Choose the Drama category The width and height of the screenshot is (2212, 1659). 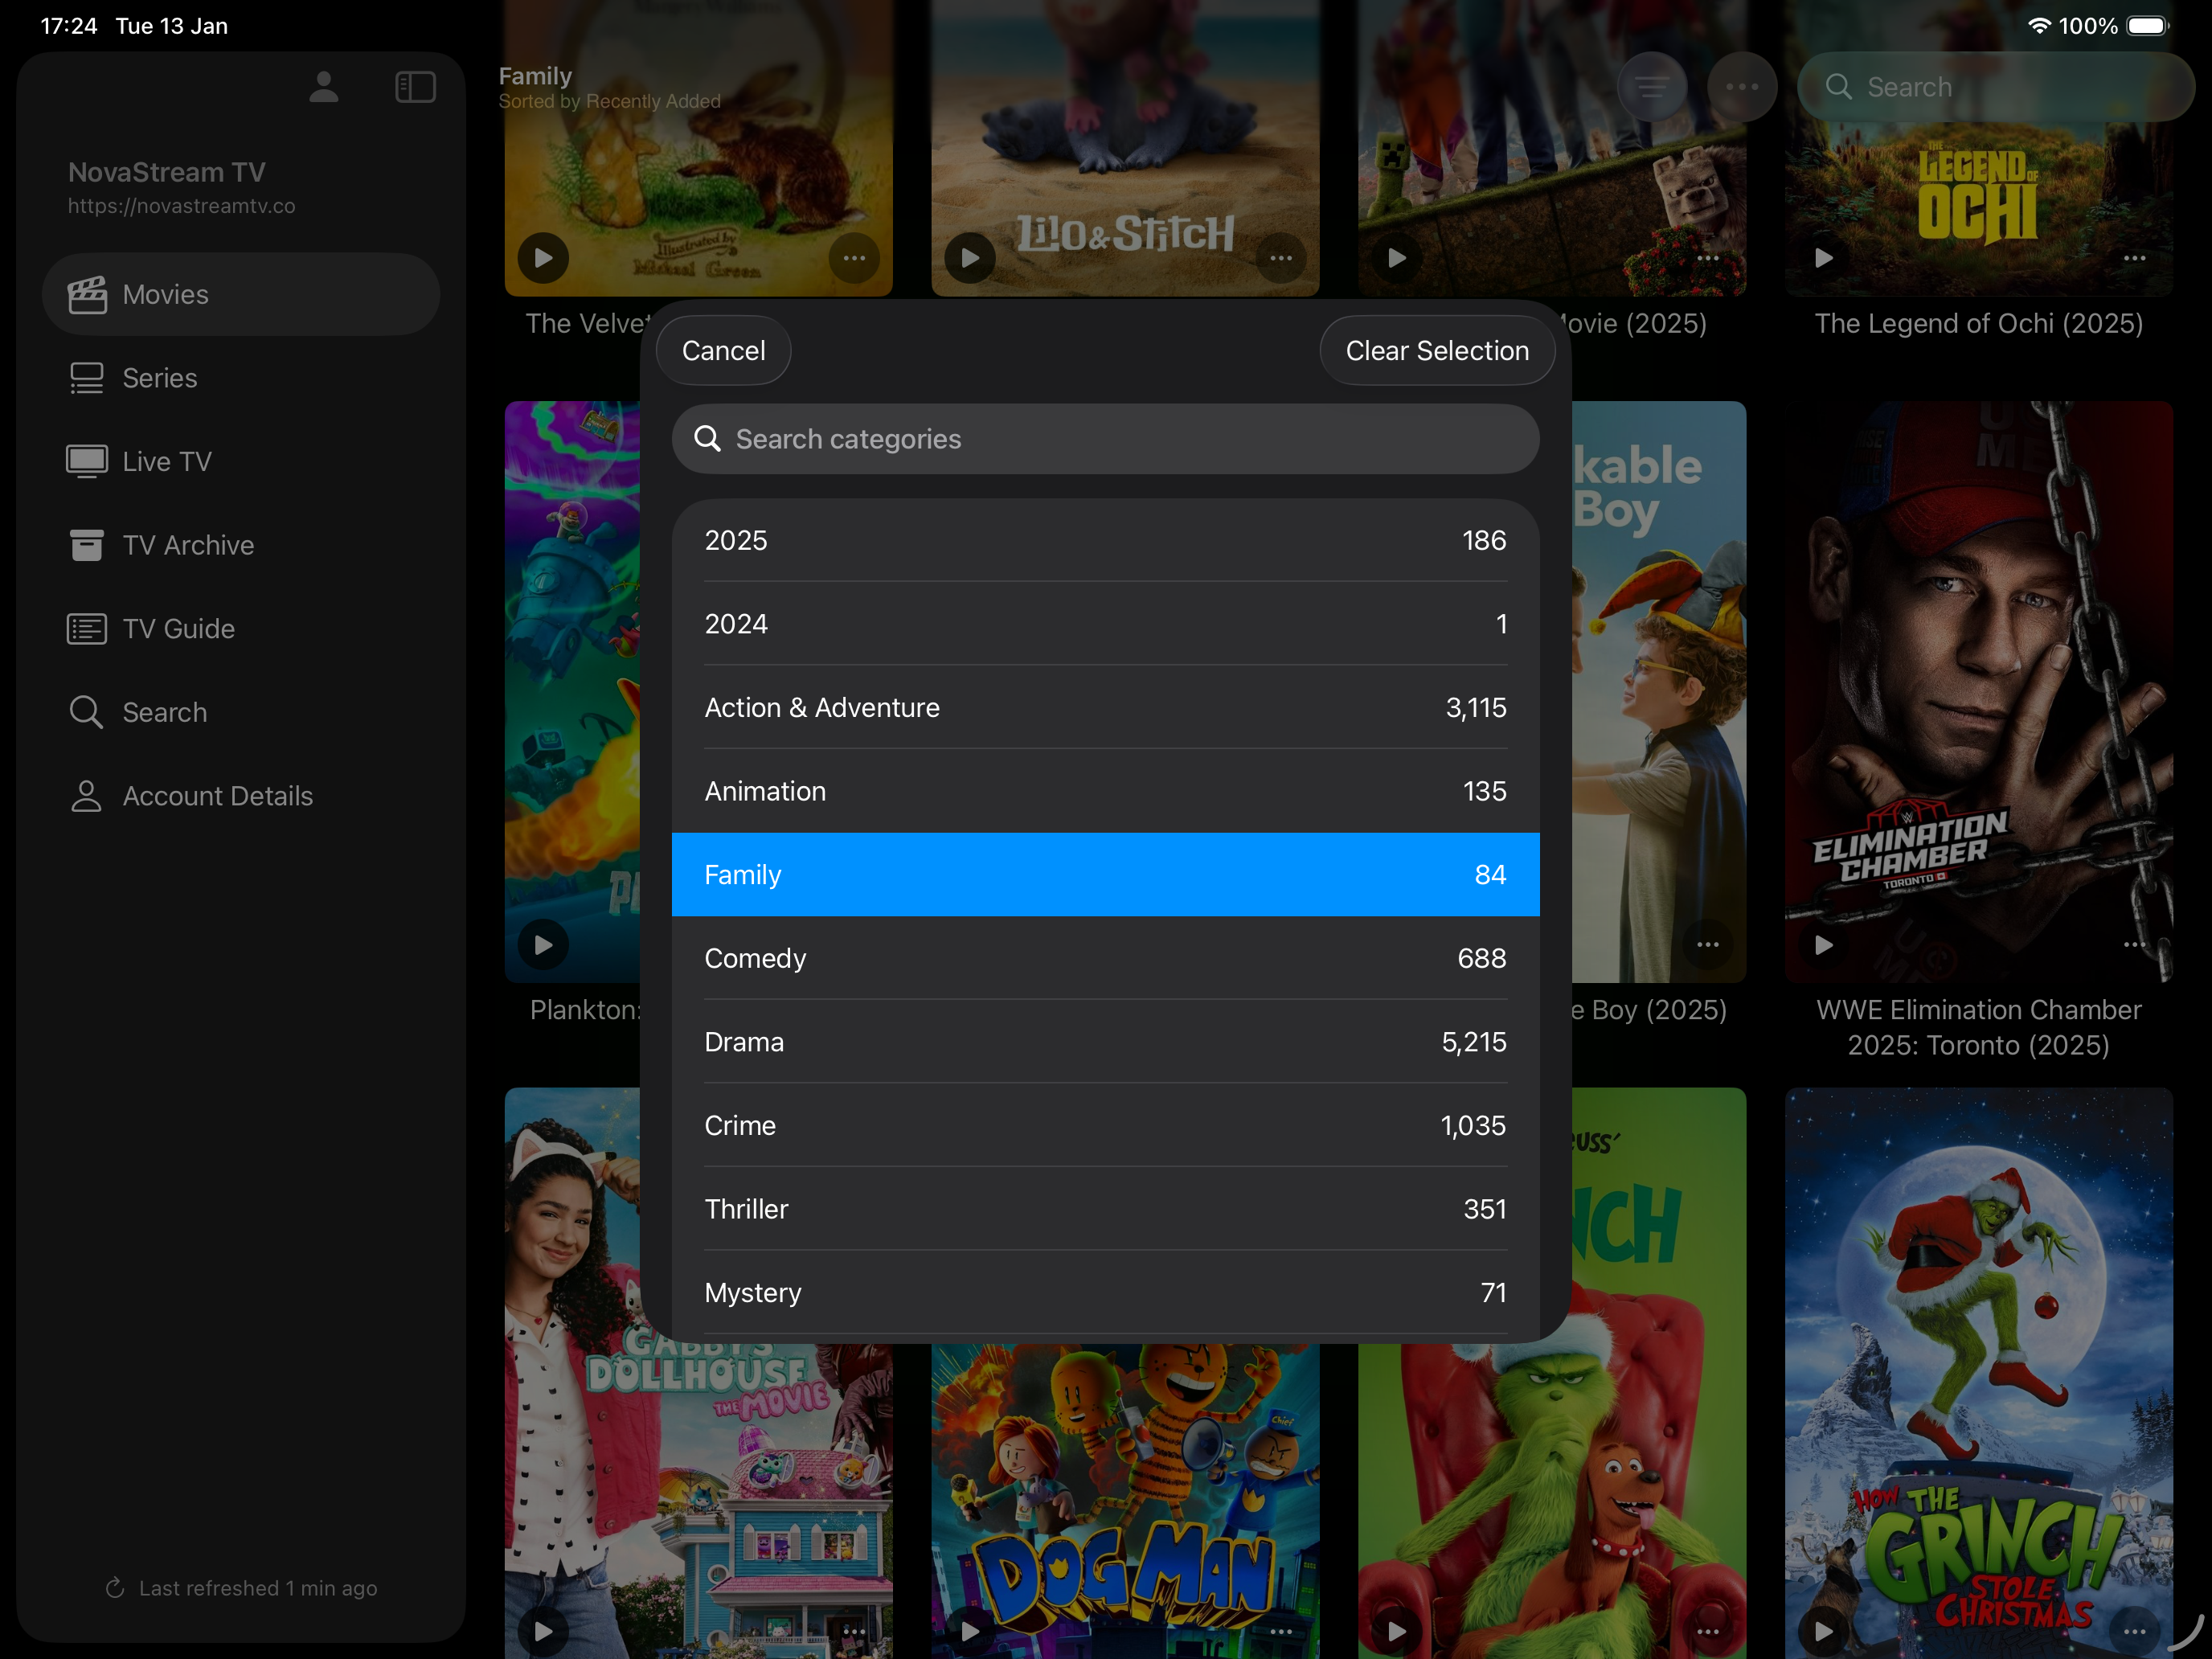coord(1105,1042)
